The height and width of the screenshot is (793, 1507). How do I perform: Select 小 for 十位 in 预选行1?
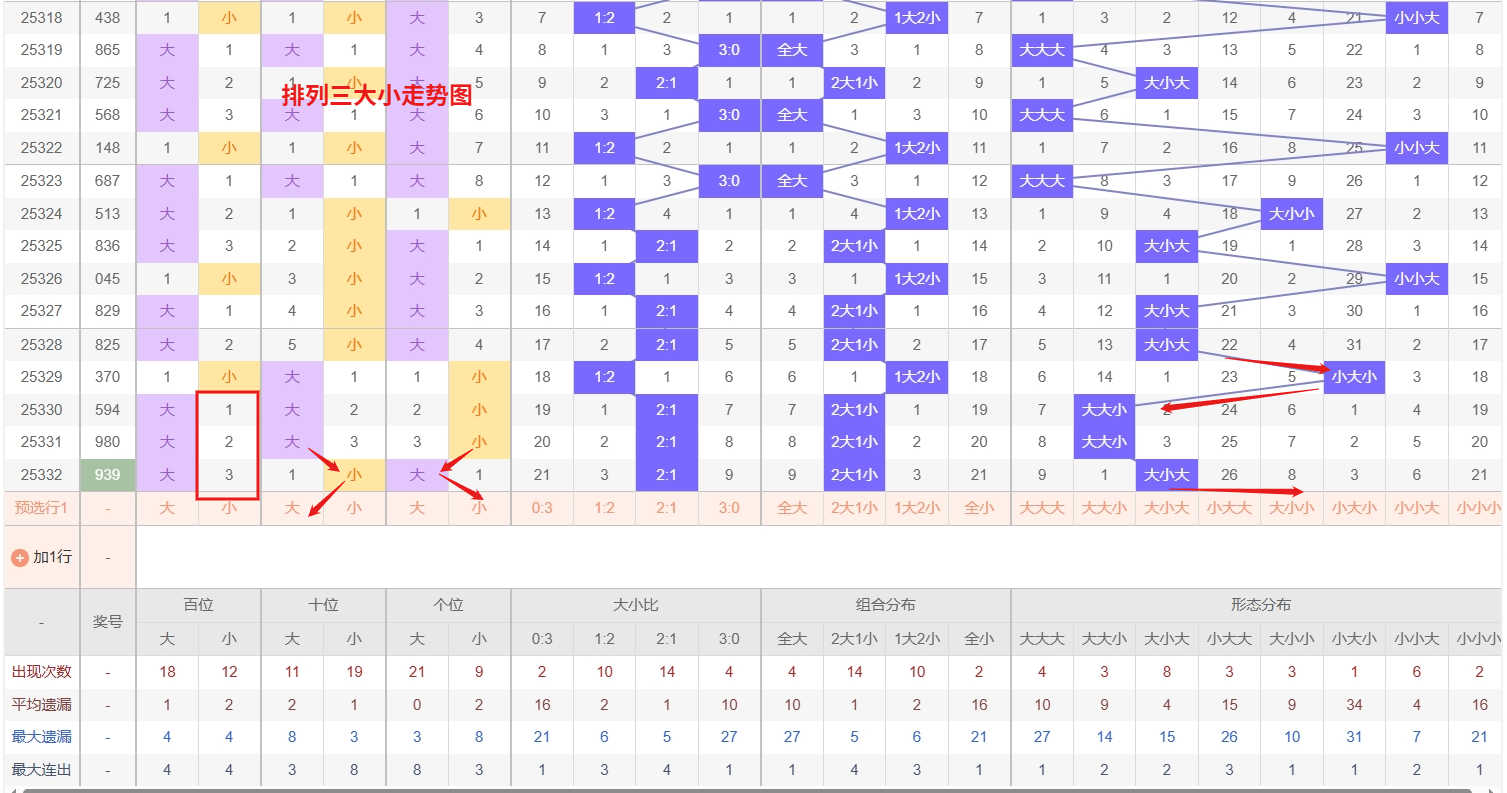pyautogui.click(x=354, y=508)
